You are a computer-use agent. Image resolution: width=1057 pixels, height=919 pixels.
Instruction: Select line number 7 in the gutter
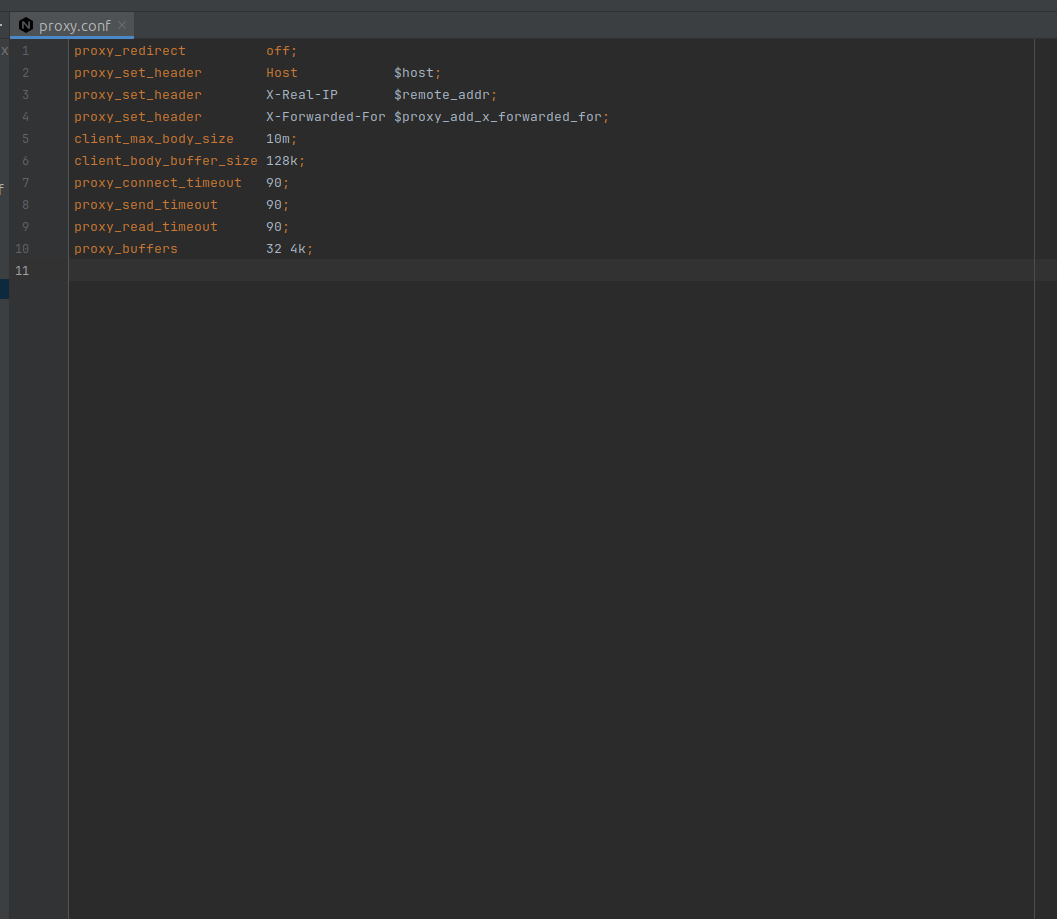[25, 182]
